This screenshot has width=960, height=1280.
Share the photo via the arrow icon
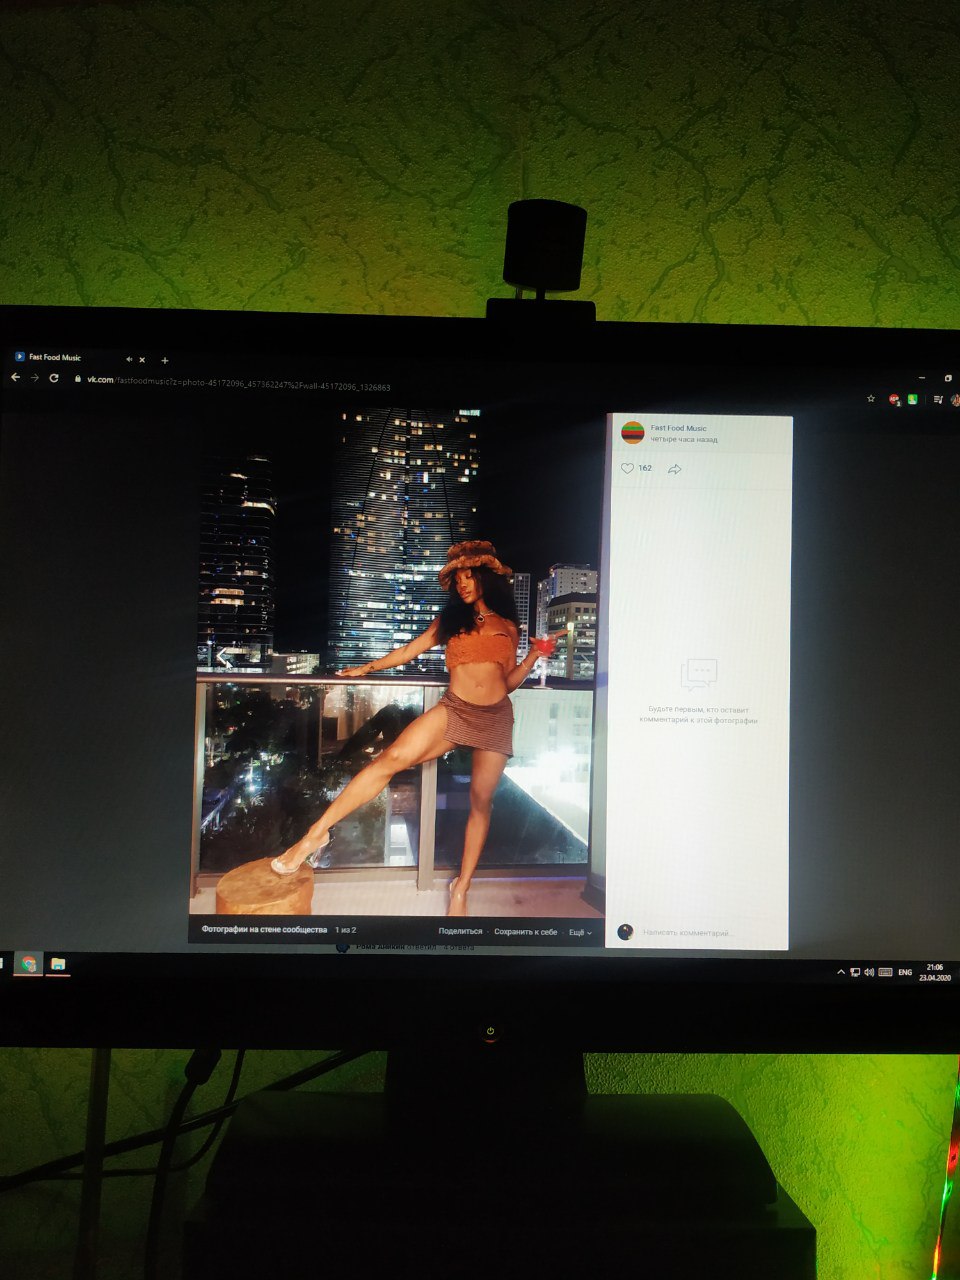(x=674, y=469)
